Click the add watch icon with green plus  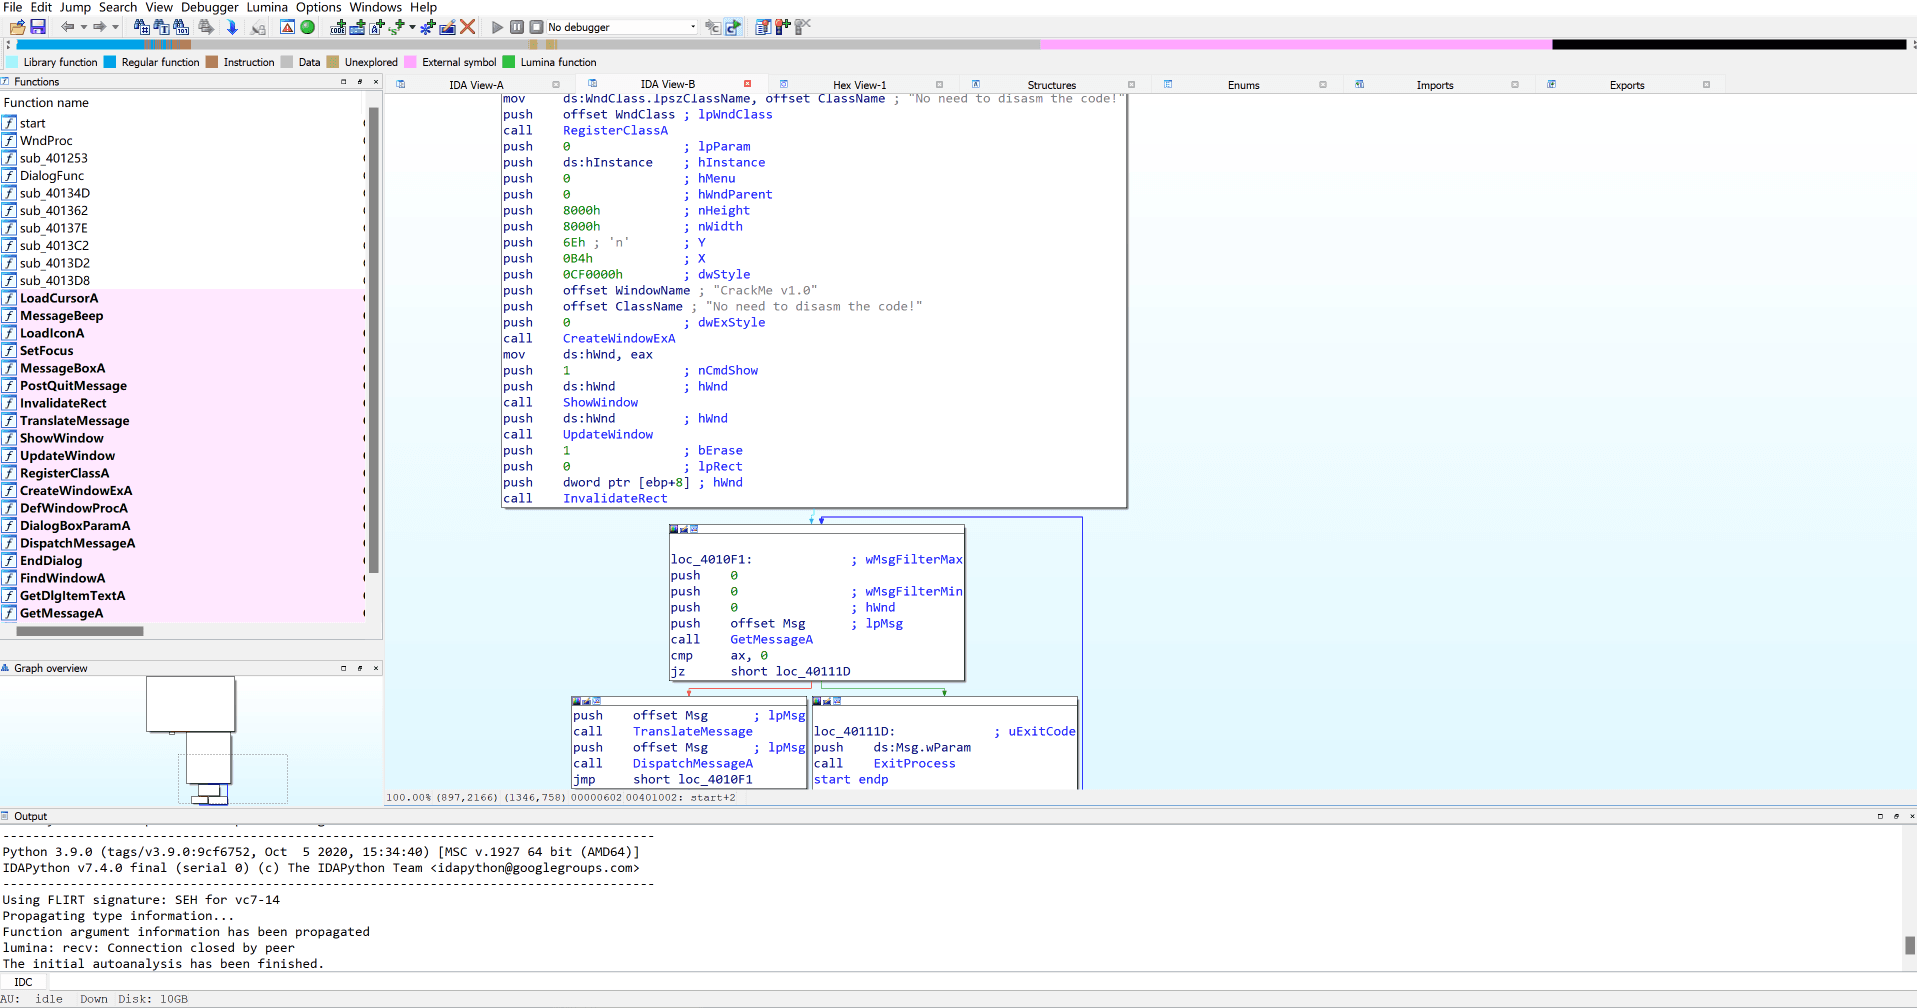pyautogui.click(x=782, y=27)
